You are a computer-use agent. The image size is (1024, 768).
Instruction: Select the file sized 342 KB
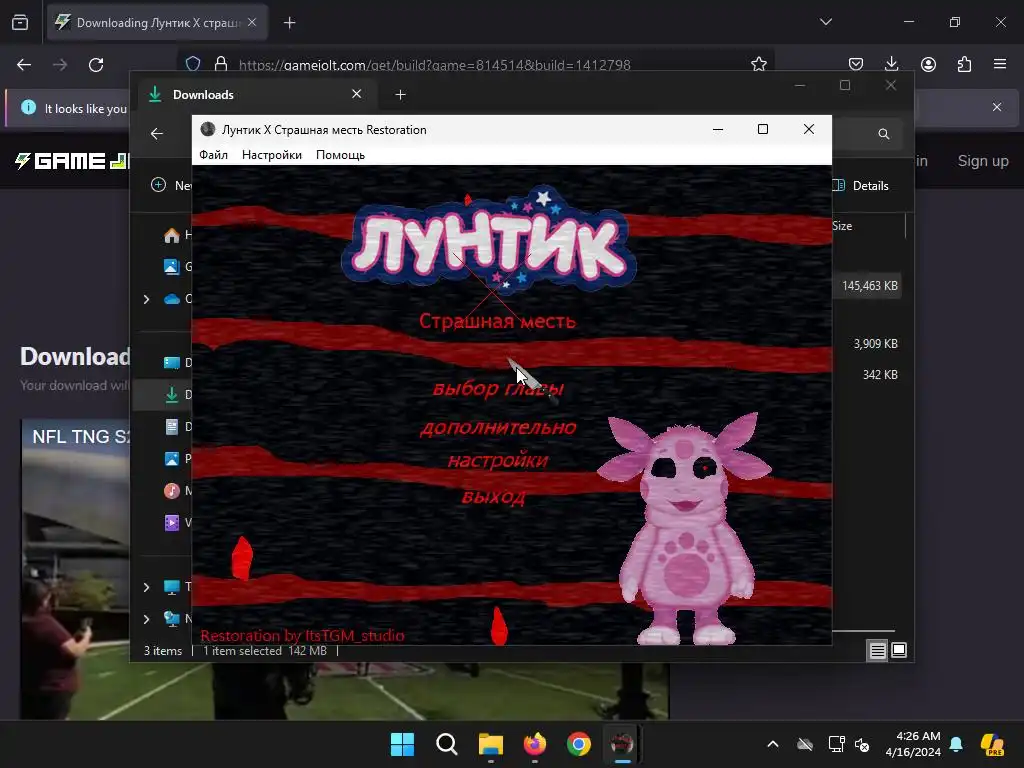click(x=880, y=375)
